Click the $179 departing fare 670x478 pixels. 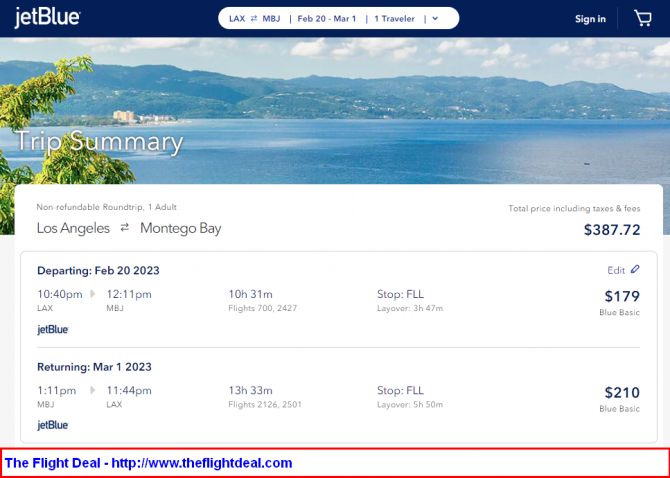(x=622, y=296)
